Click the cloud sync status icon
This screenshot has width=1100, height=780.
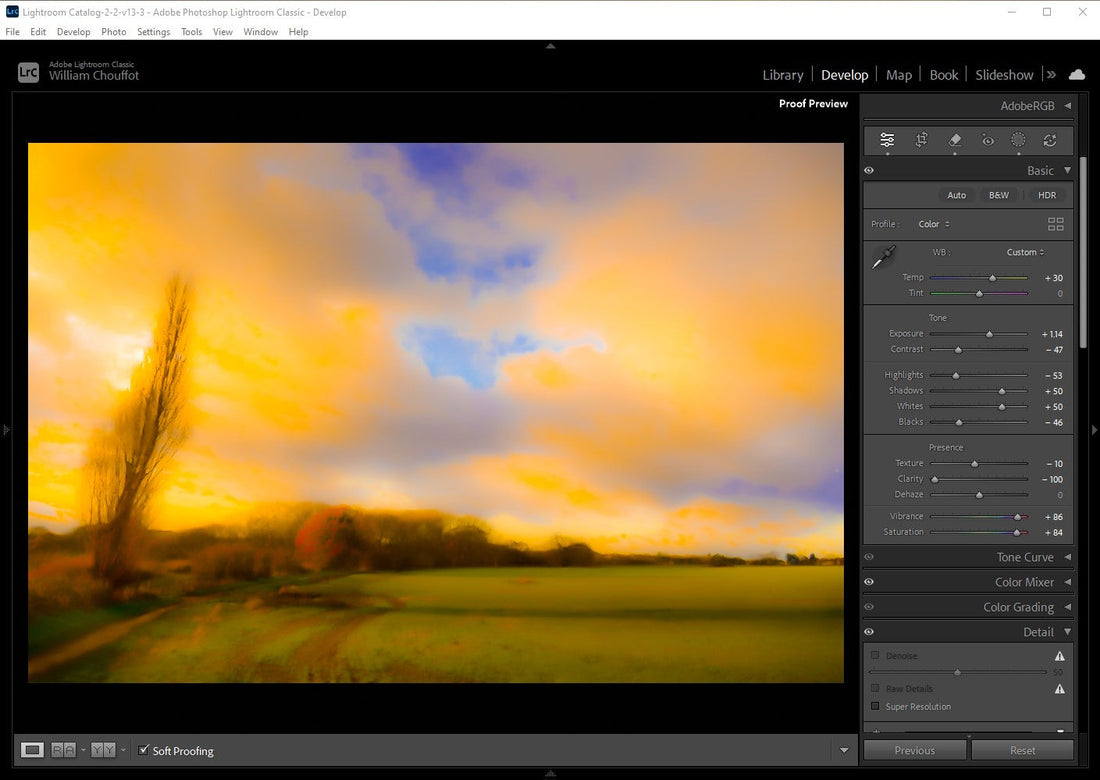[x=1077, y=75]
